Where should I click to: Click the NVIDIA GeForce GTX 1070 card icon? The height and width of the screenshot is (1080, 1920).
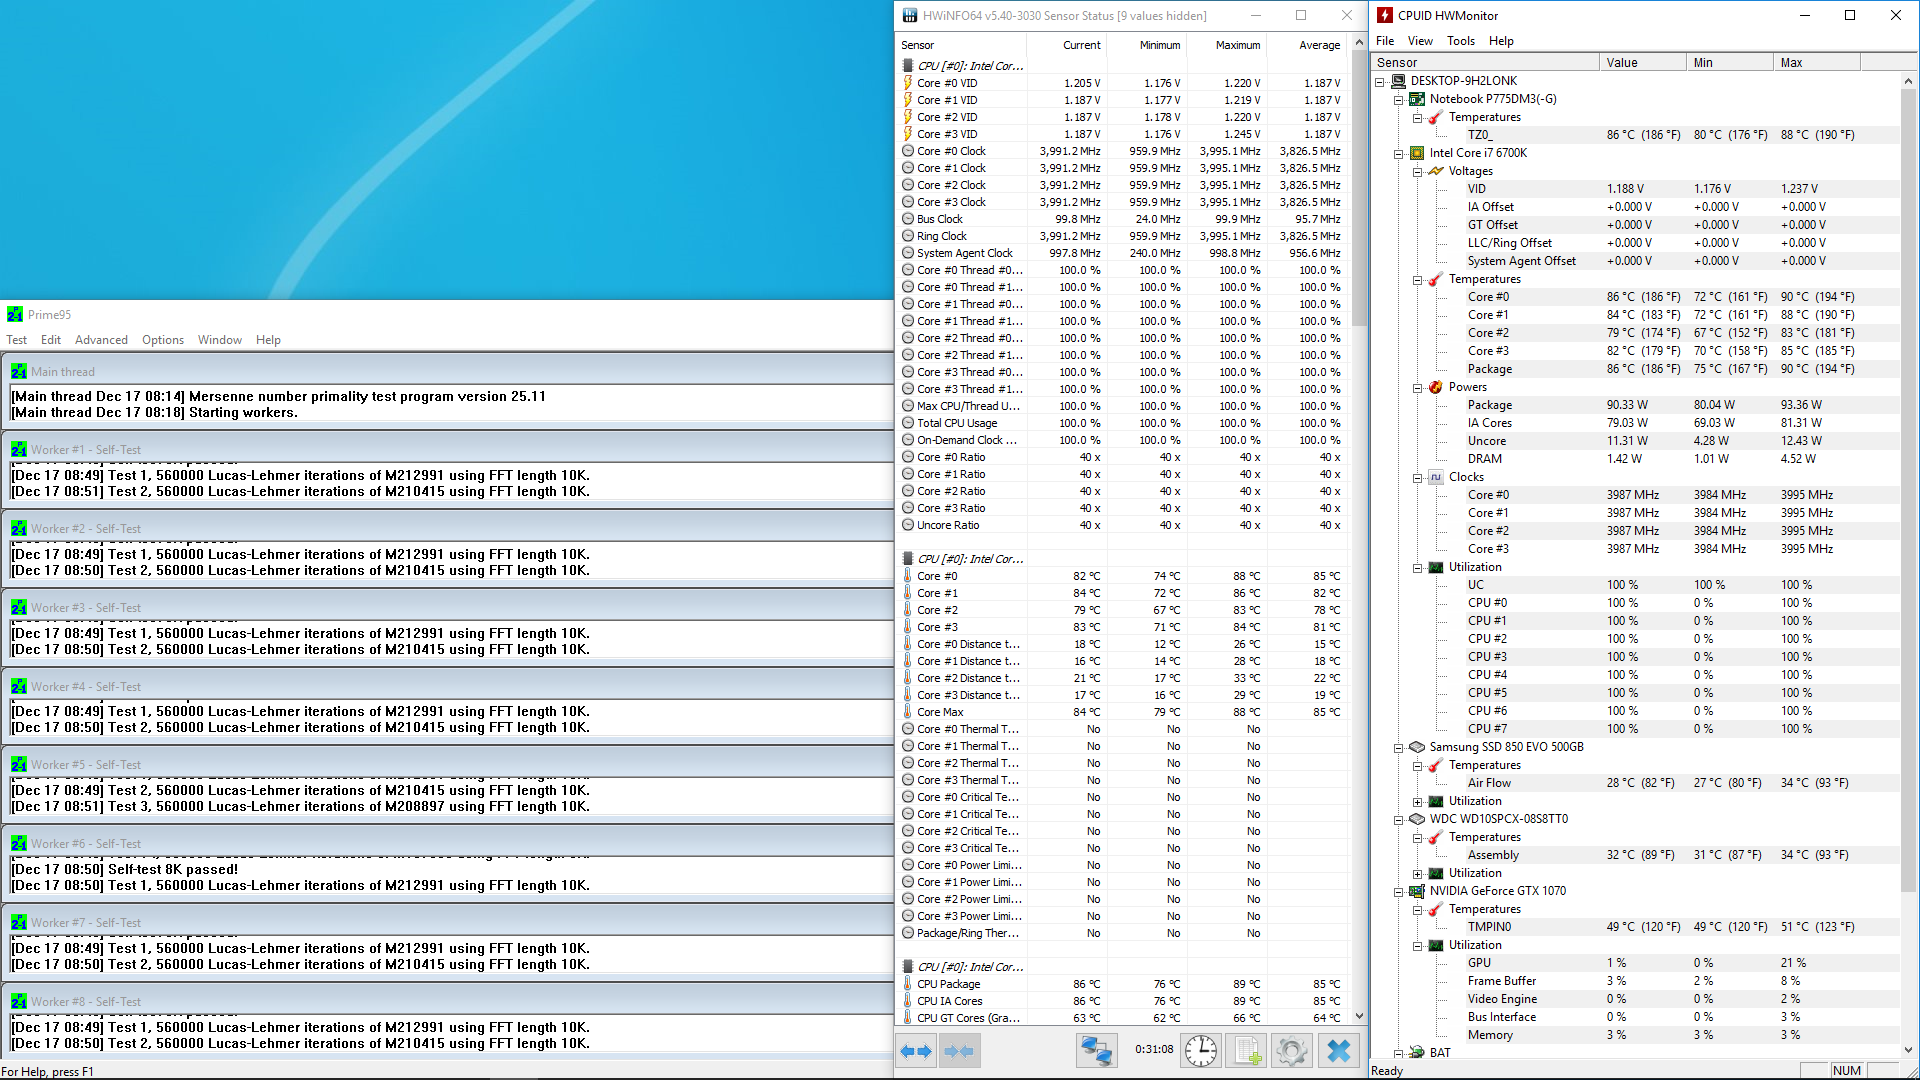(x=1417, y=891)
